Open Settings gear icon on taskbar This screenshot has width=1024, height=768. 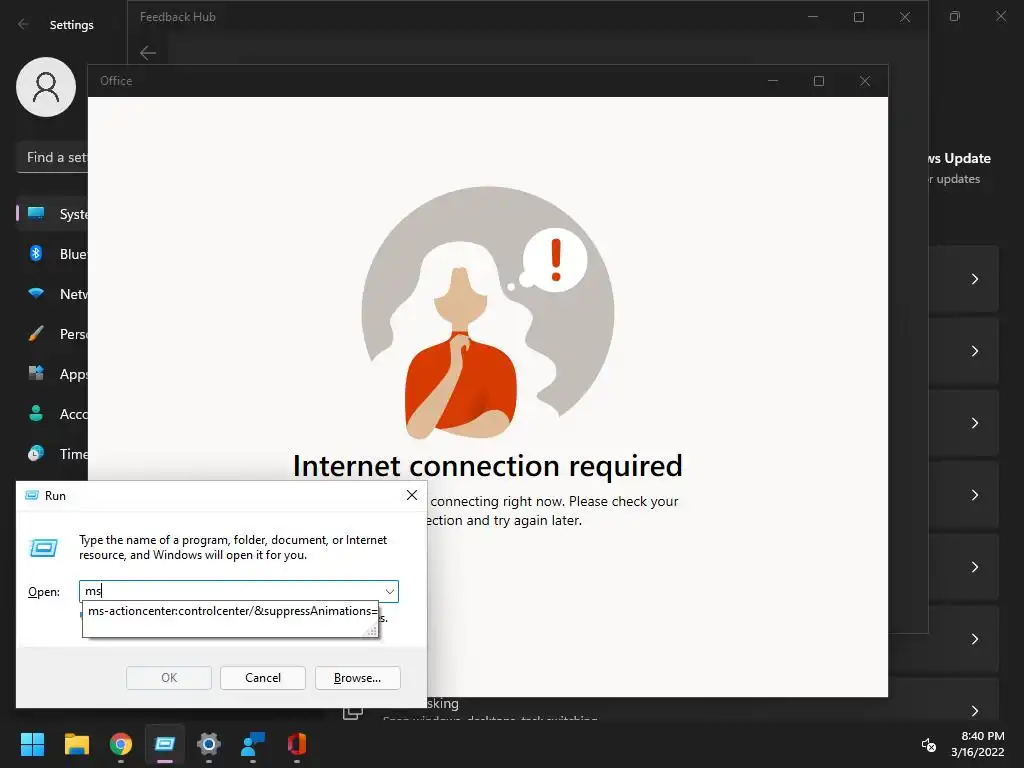point(209,744)
